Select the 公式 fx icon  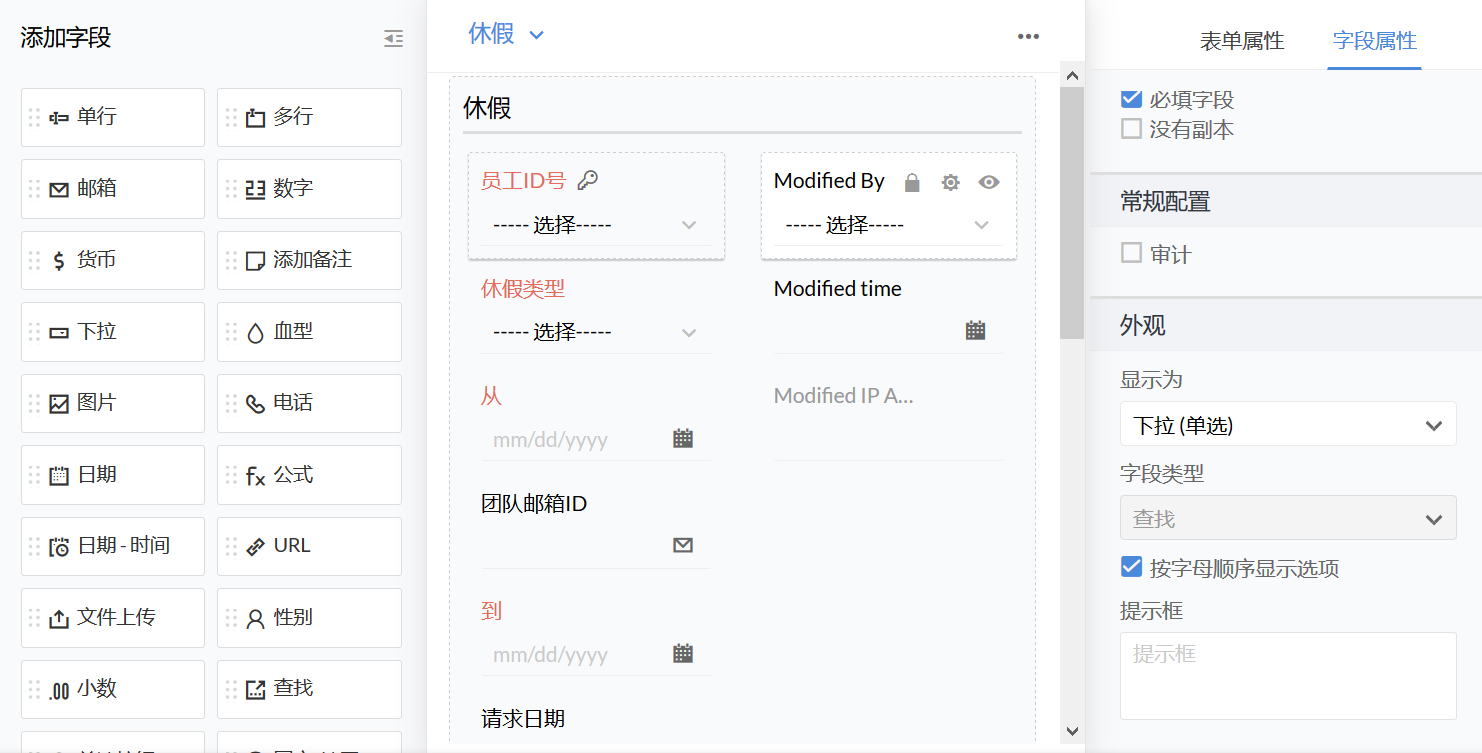click(x=255, y=476)
